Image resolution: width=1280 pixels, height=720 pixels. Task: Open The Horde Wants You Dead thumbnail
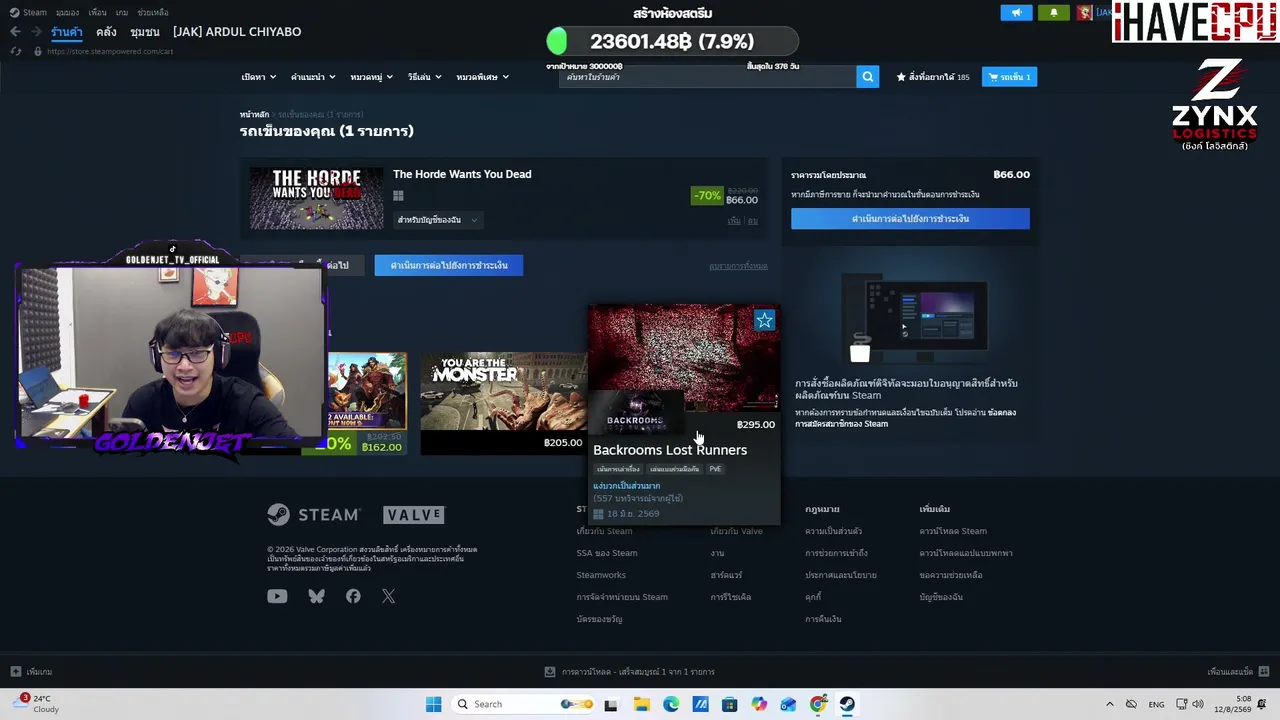click(316, 198)
